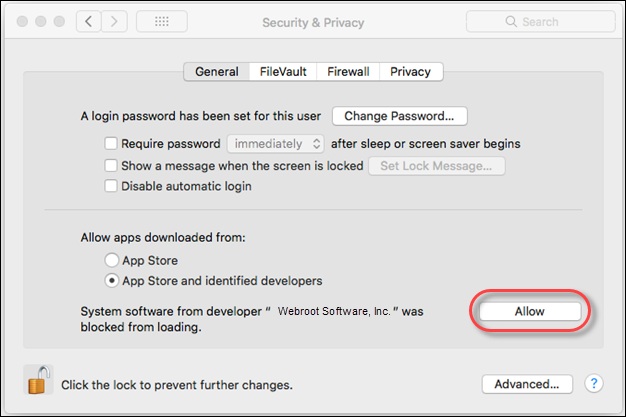Toggle Disable automatic login checkbox
The width and height of the screenshot is (626, 417).
(111, 186)
